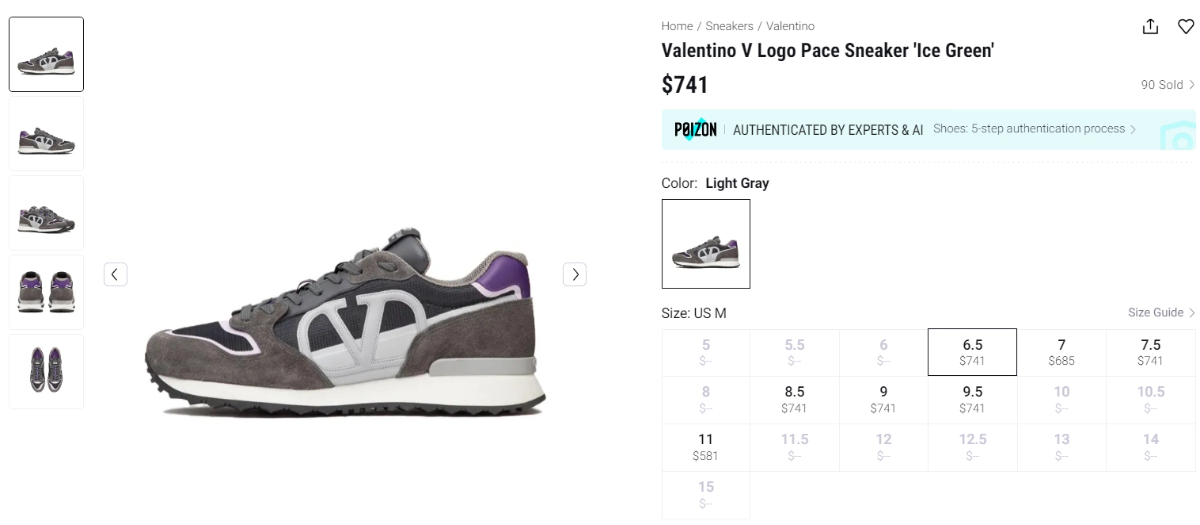The height and width of the screenshot is (525, 1200).
Task: Go to Home breadcrumb
Action: point(677,26)
